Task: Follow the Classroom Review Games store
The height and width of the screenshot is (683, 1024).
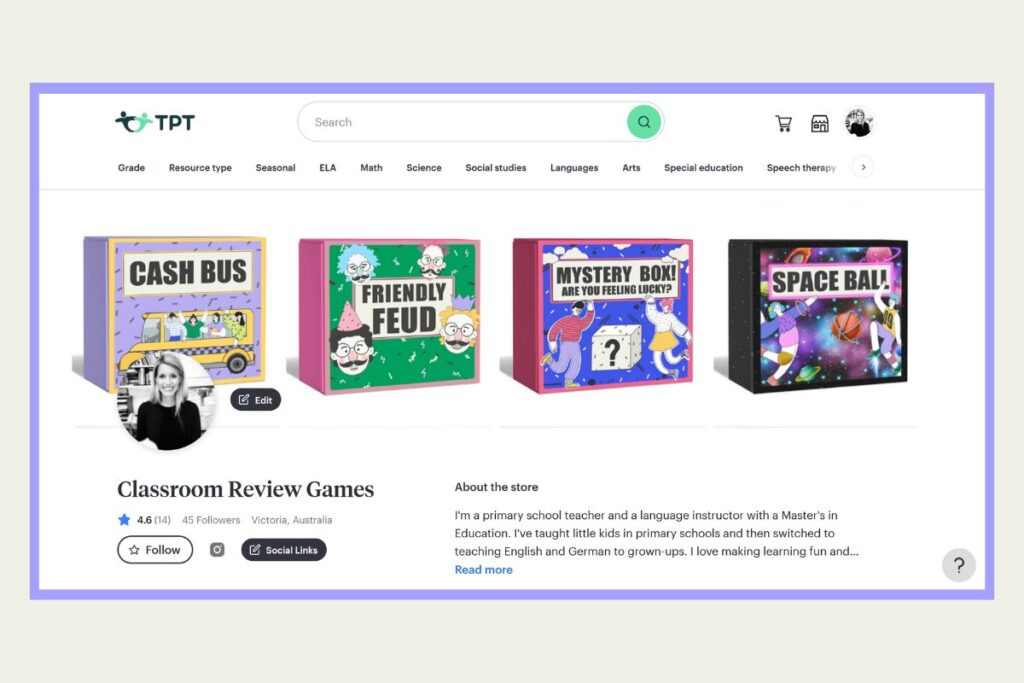Action: (x=155, y=550)
